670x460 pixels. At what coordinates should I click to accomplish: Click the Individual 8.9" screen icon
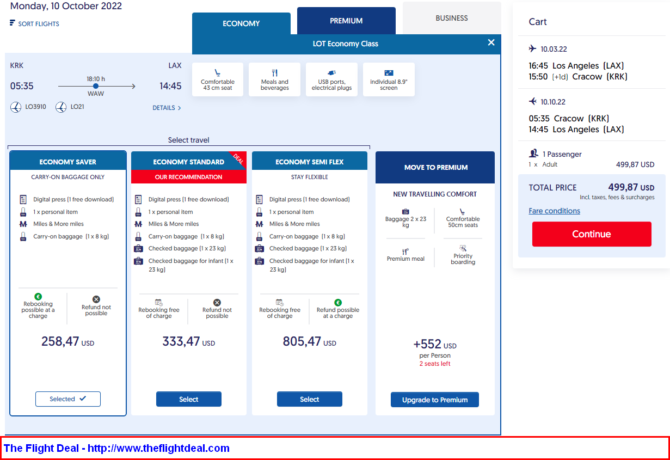389,73
